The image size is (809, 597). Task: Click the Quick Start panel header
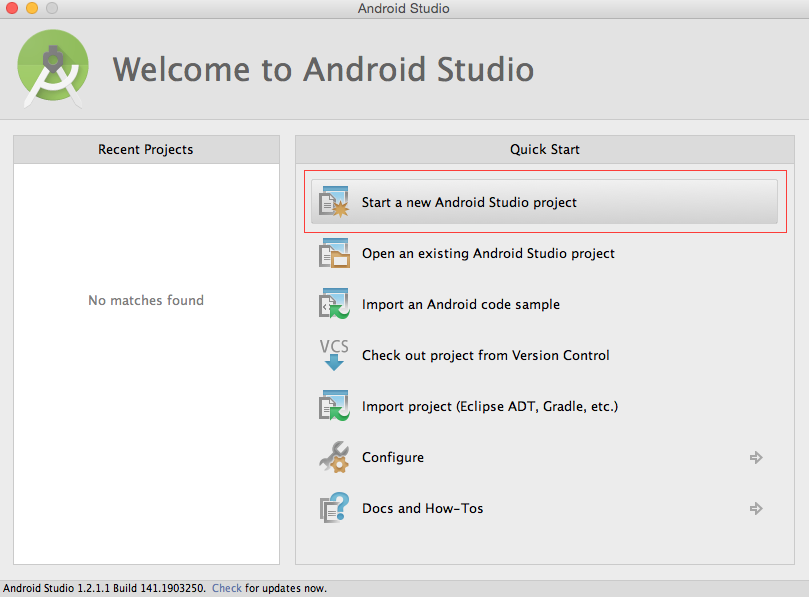click(544, 150)
